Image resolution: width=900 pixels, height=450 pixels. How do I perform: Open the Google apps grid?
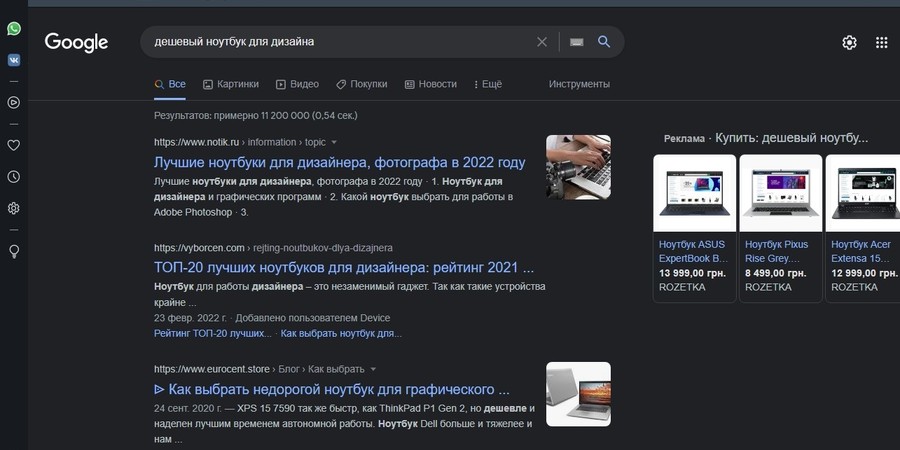click(881, 42)
